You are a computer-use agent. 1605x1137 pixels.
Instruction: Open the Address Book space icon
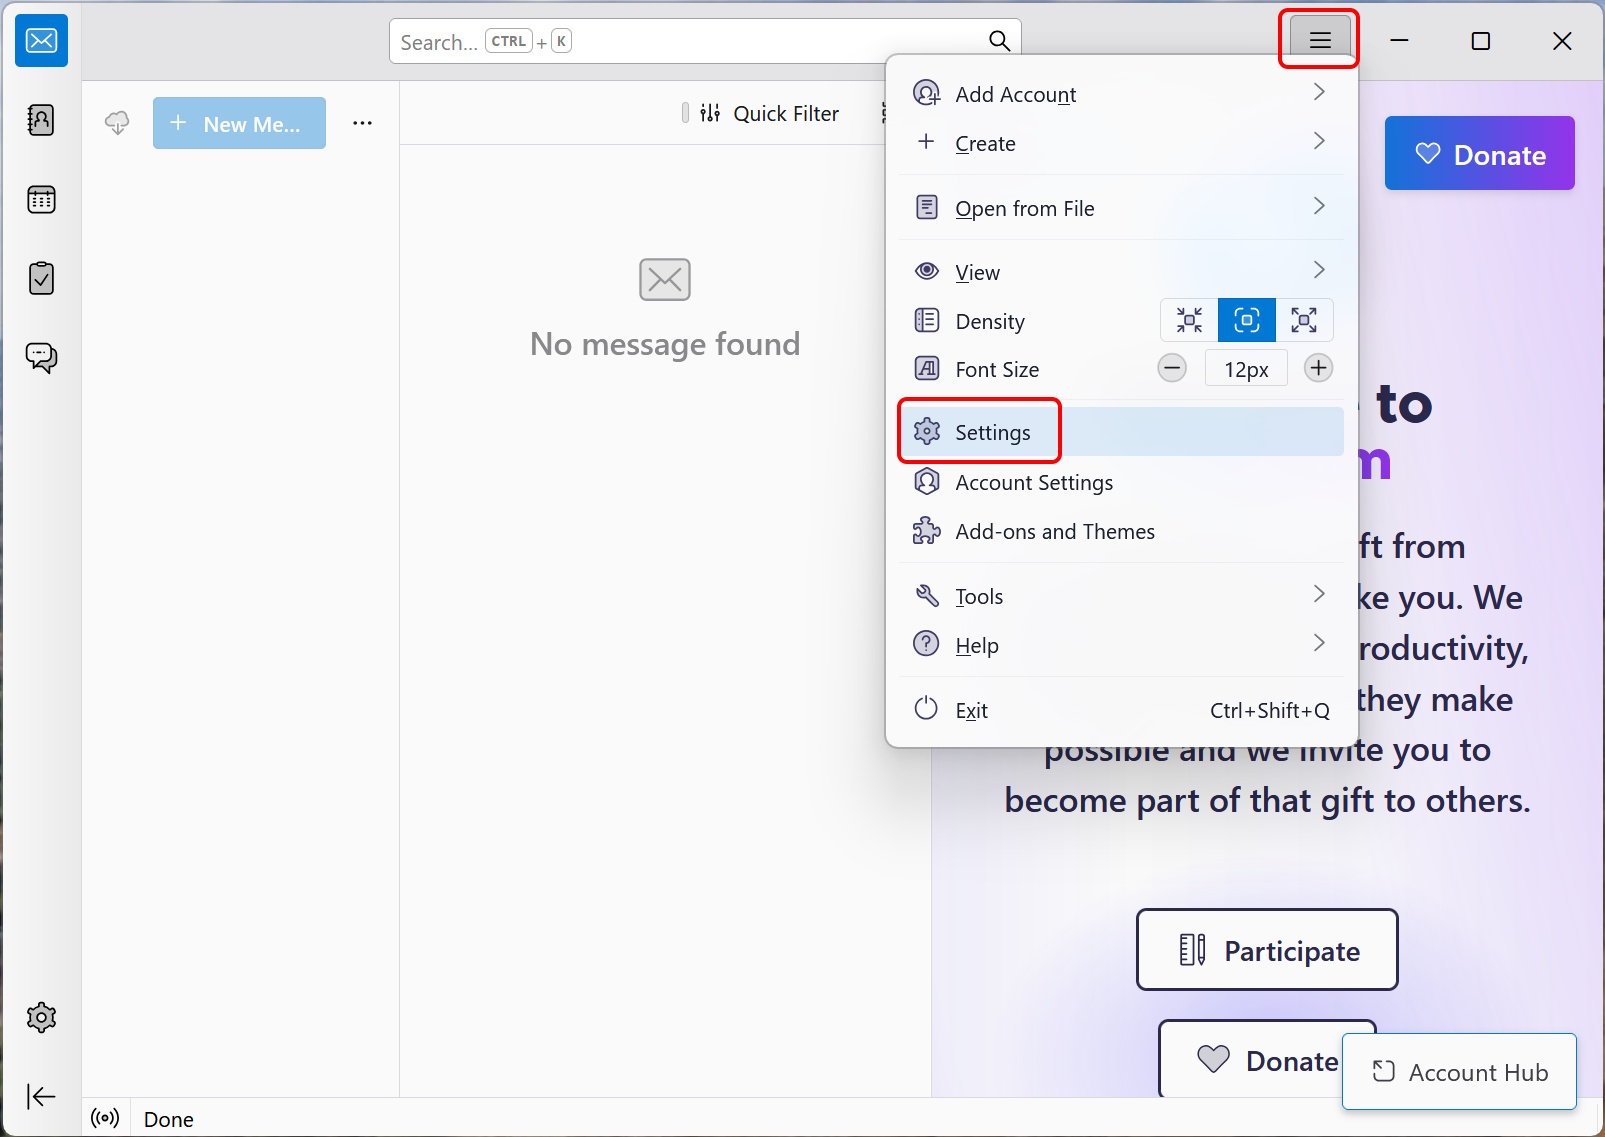pos(41,120)
